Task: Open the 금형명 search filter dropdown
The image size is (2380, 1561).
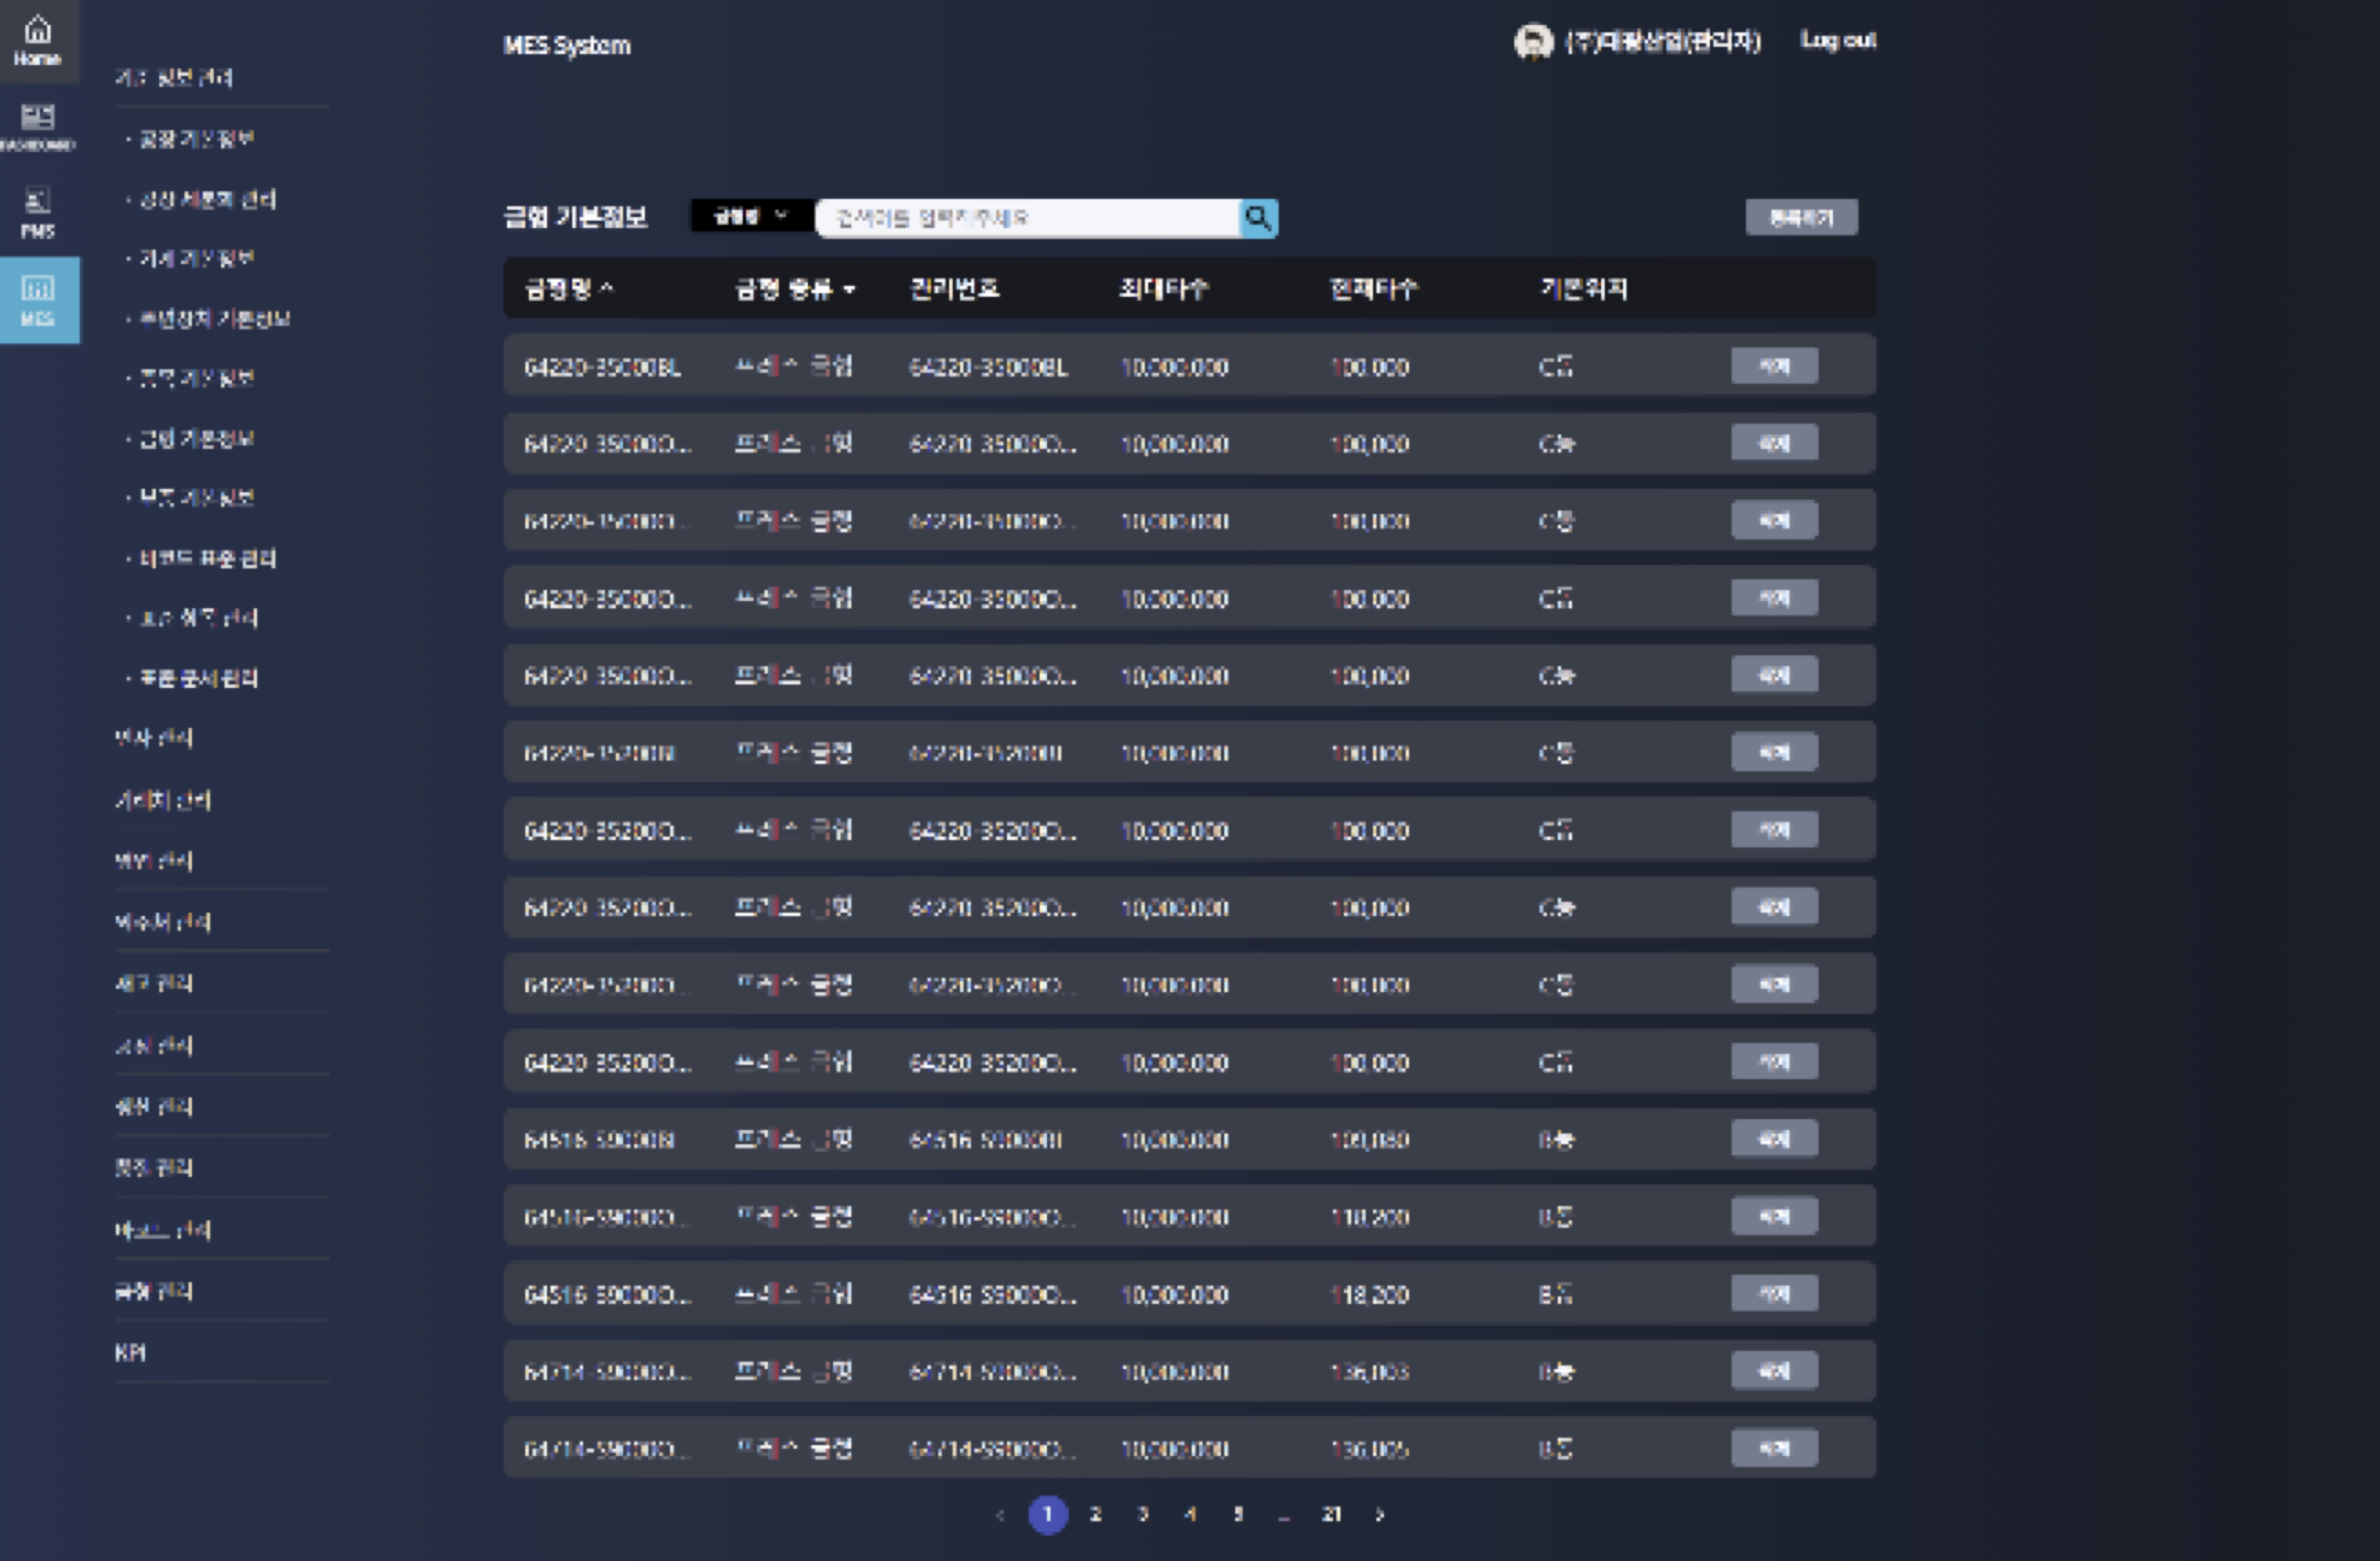Action: tap(752, 216)
